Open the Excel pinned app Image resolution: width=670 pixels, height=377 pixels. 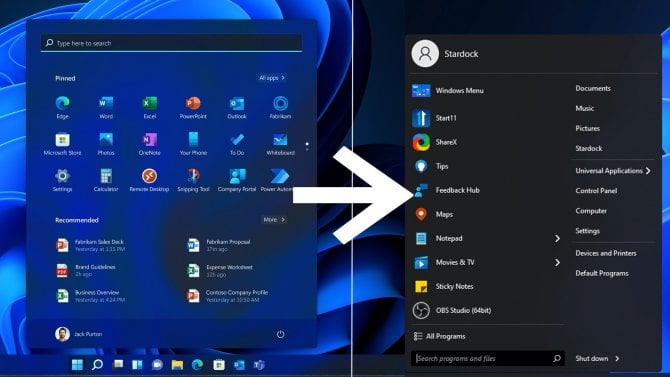150,107
